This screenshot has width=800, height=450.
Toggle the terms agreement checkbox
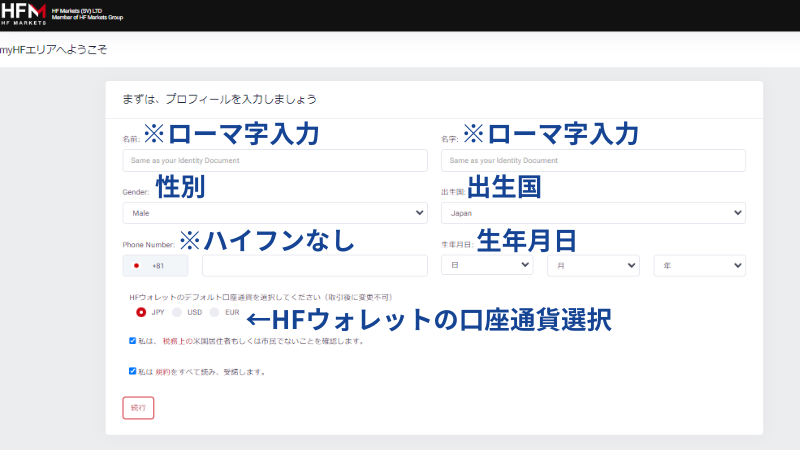click(133, 371)
